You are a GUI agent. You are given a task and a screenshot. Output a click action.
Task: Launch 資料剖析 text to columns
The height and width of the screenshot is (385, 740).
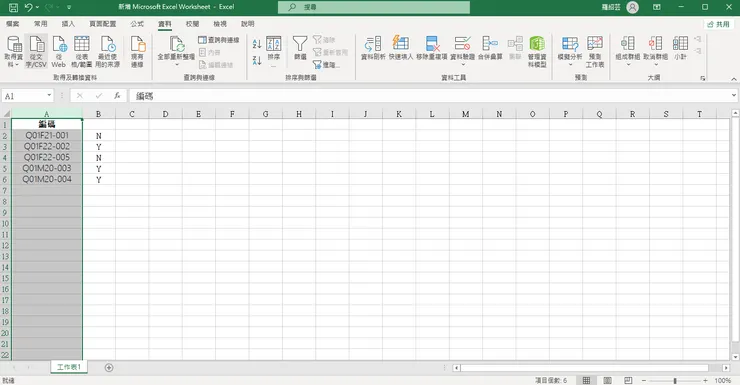coord(373,48)
